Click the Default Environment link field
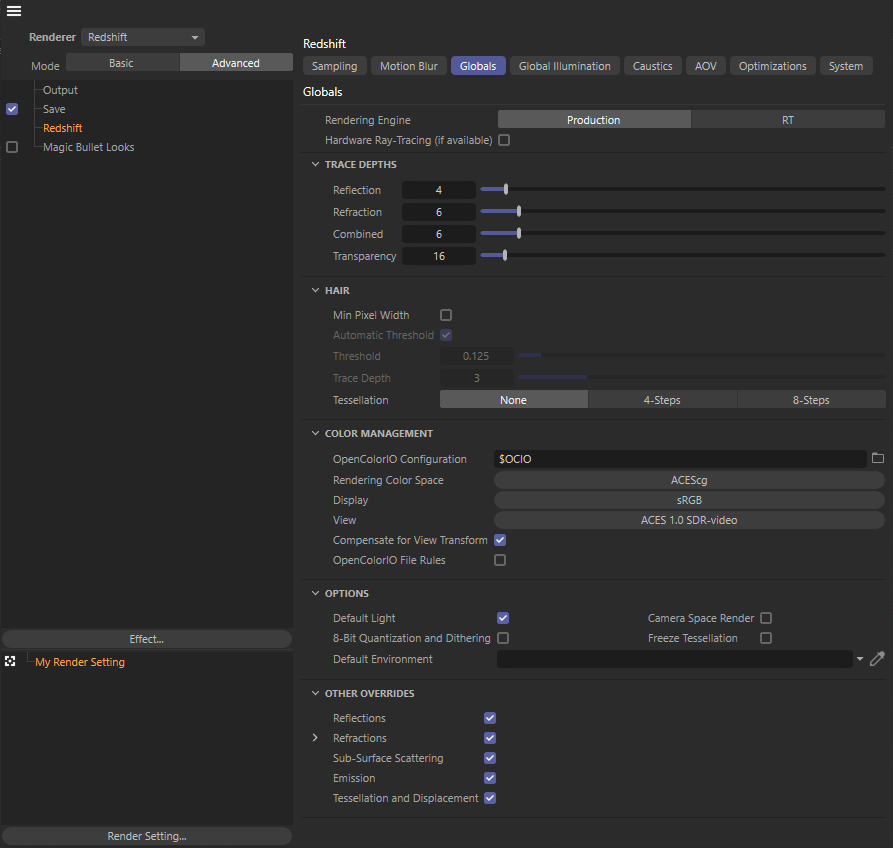Screen dimensions: 893x848 (x=674, y=659)
